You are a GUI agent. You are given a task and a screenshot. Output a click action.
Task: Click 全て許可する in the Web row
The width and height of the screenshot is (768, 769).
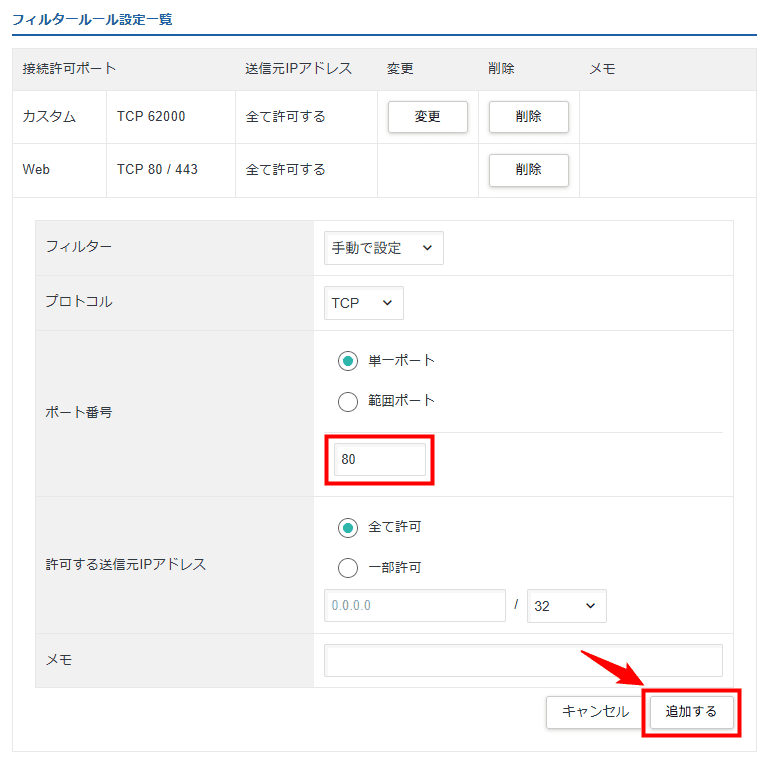click(285, 170)
